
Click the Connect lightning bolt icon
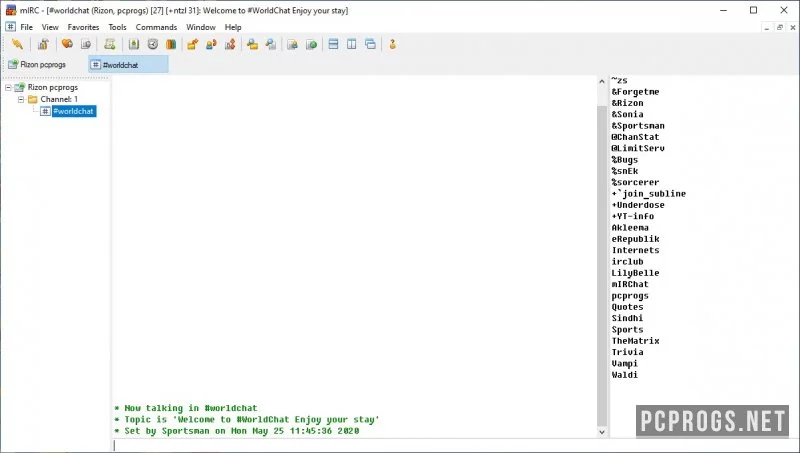[x=17, y=44]
